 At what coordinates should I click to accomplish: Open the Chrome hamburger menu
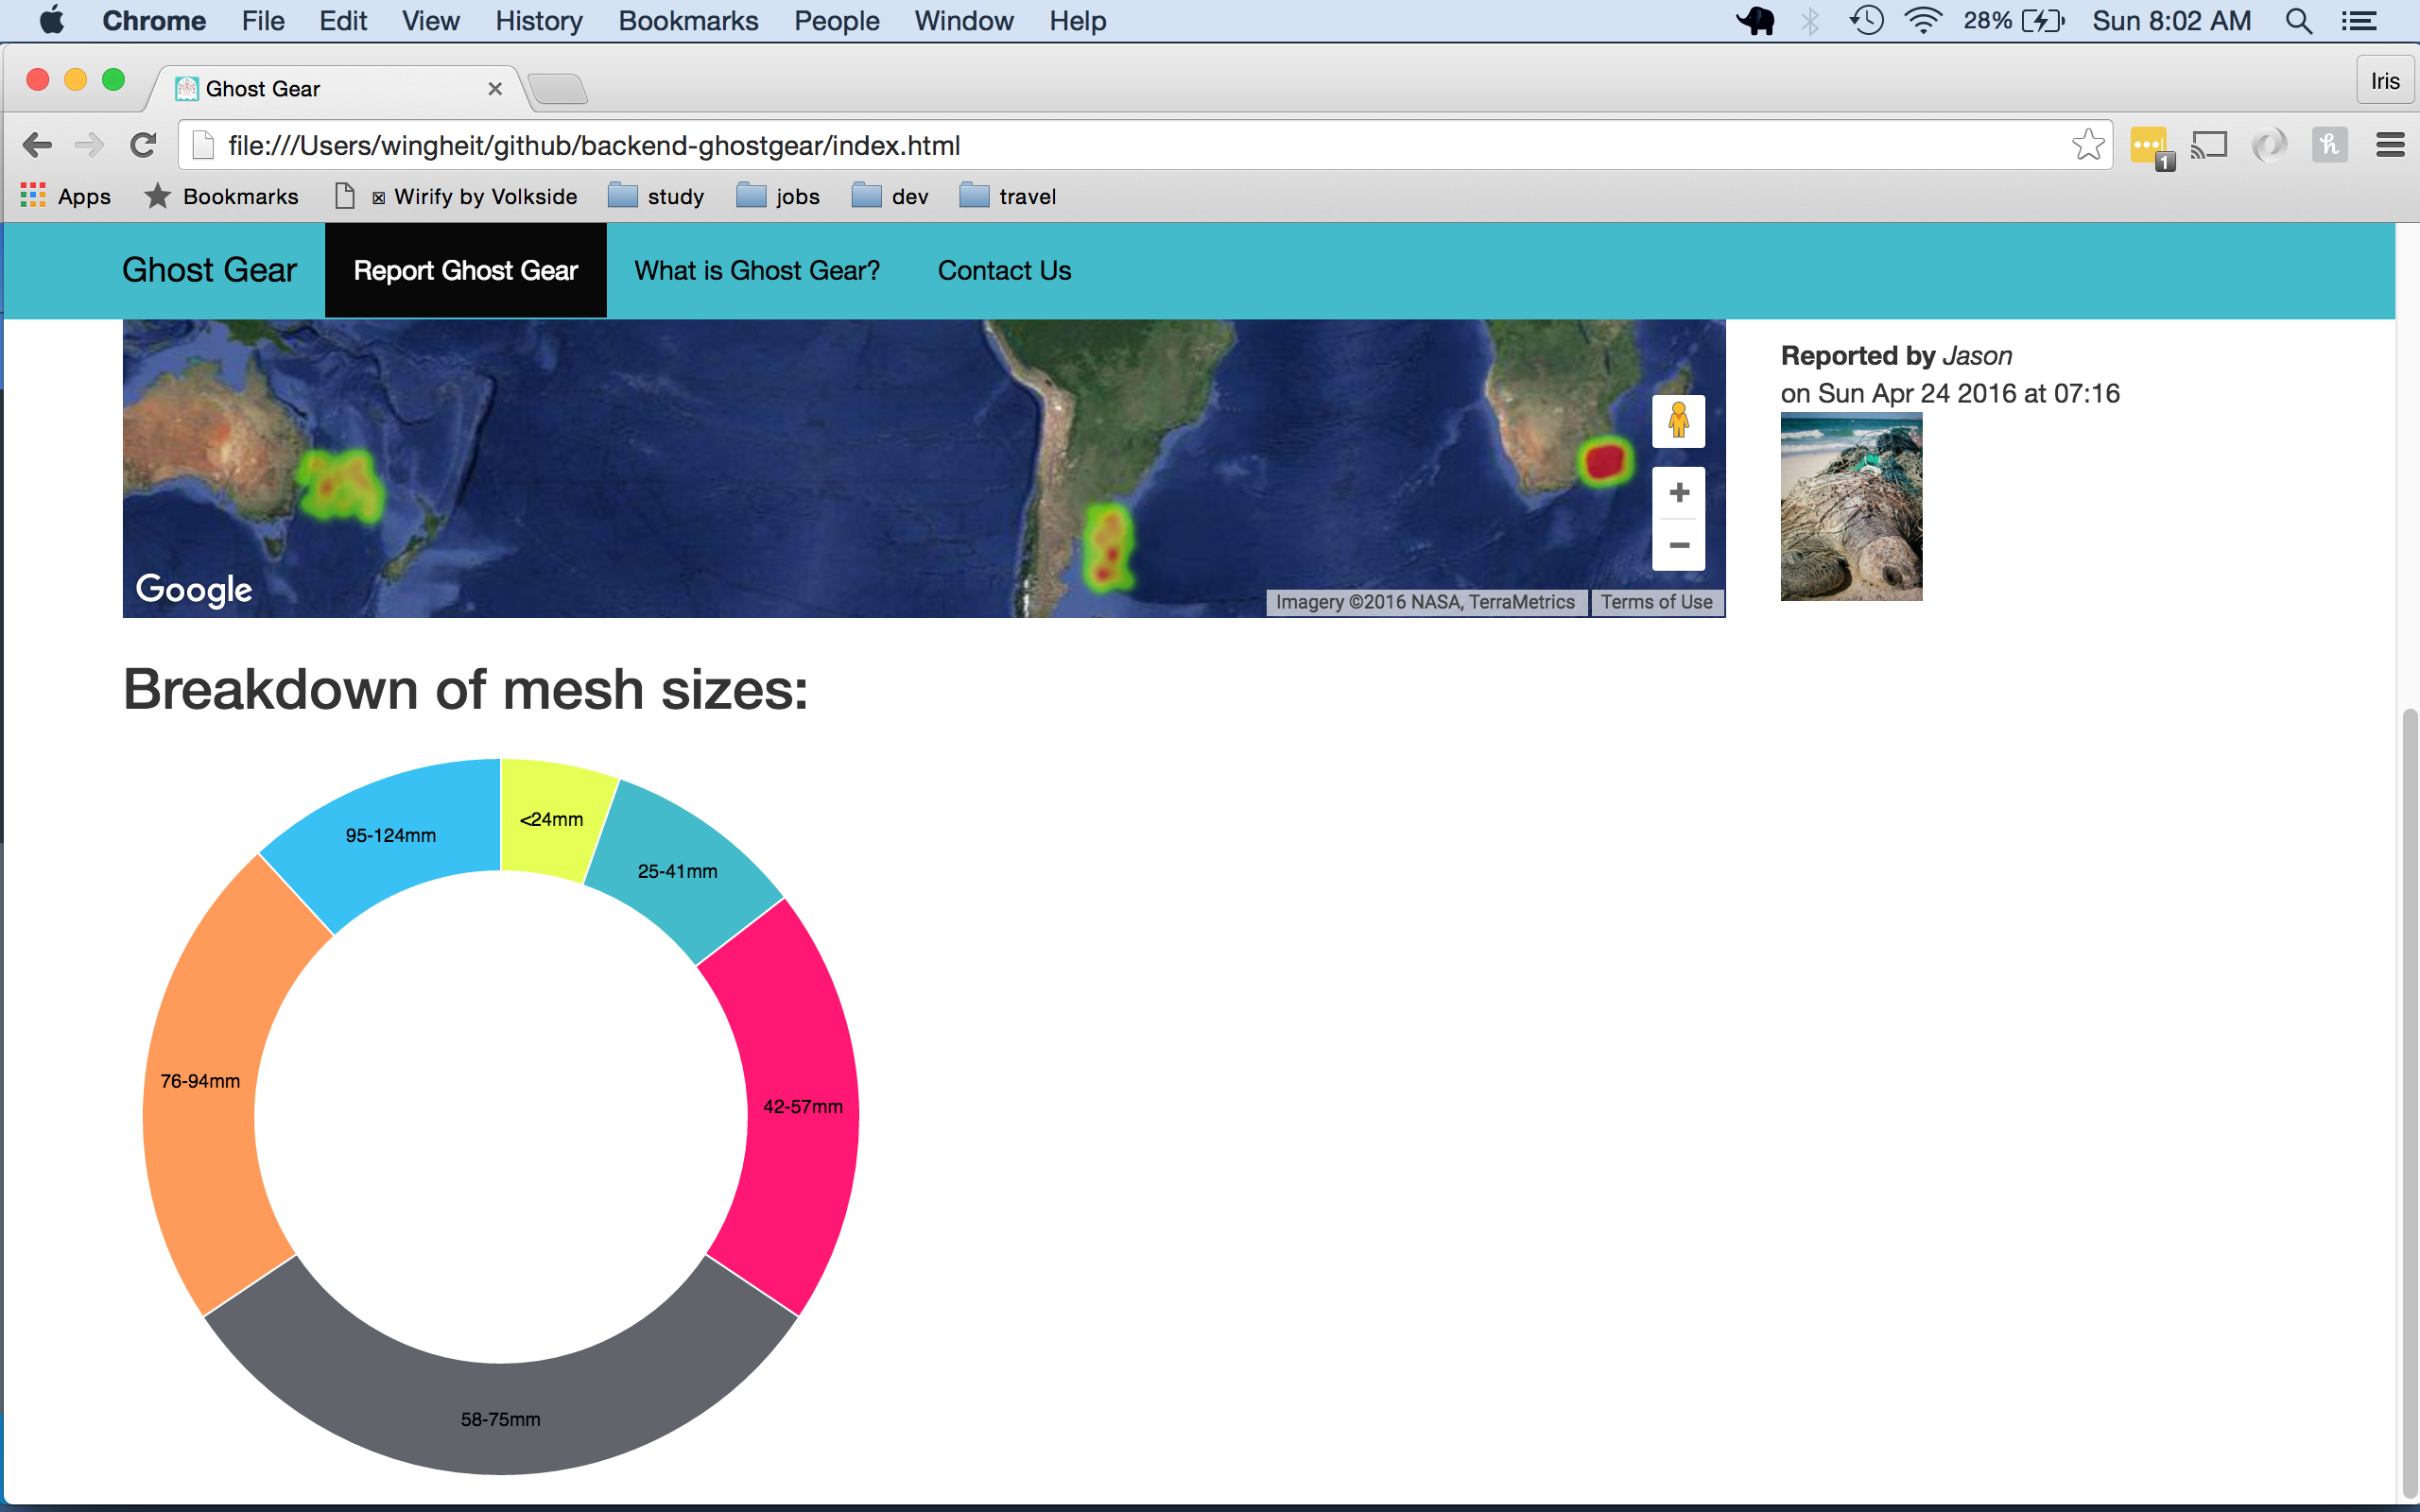2389,146
